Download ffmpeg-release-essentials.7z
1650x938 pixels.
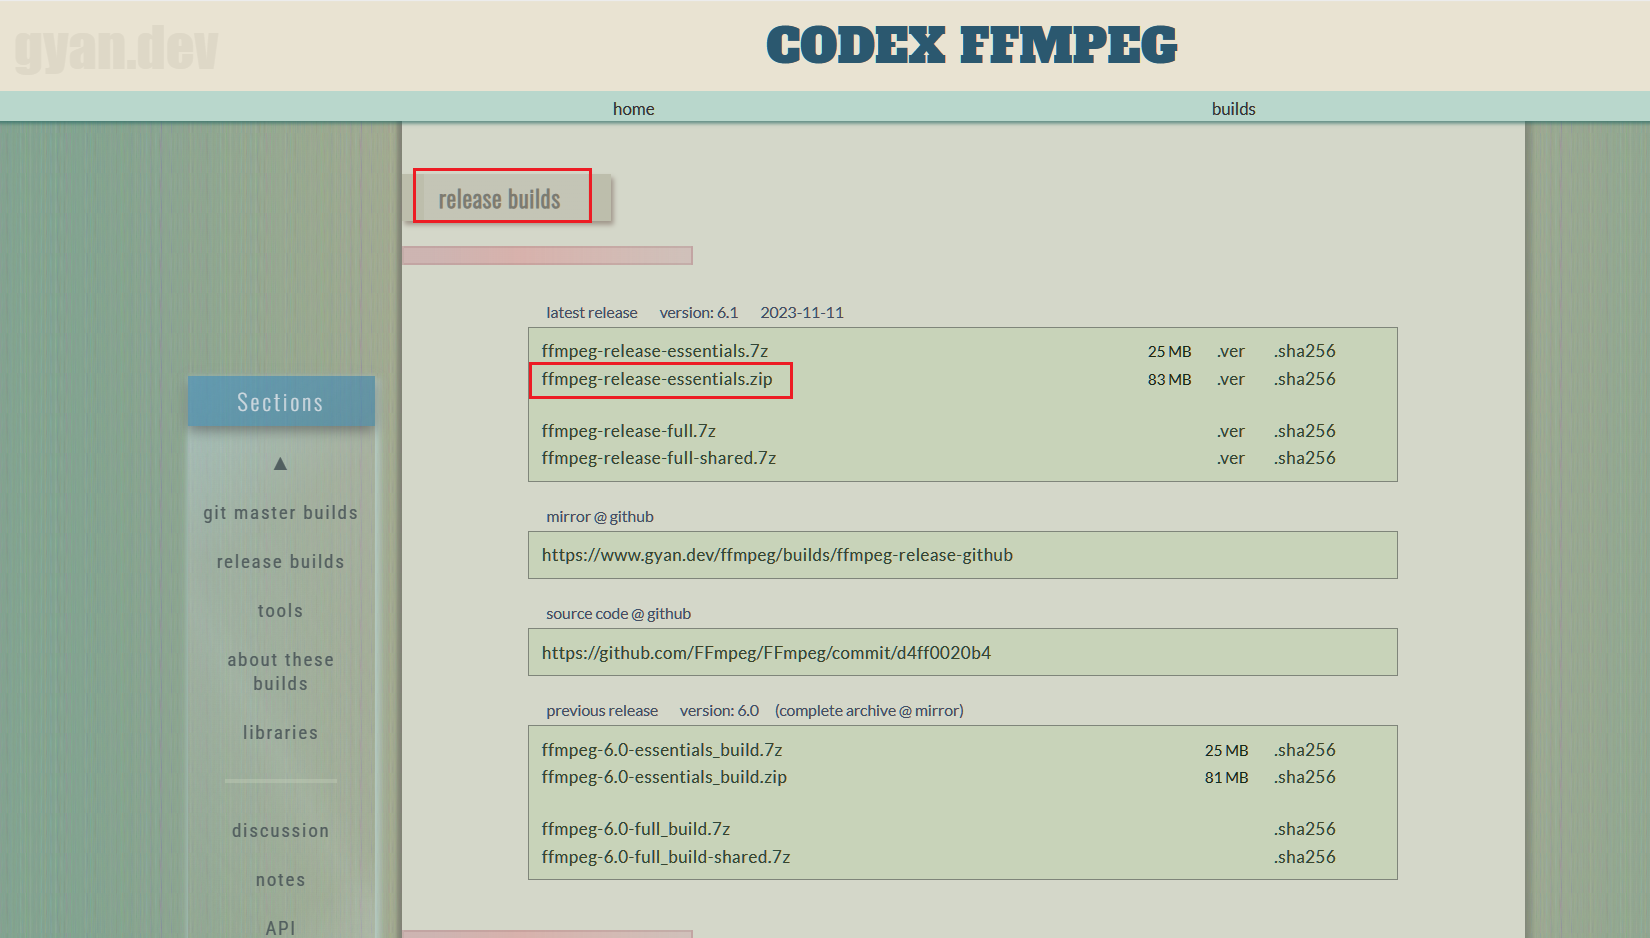click(x=655, y=351)
